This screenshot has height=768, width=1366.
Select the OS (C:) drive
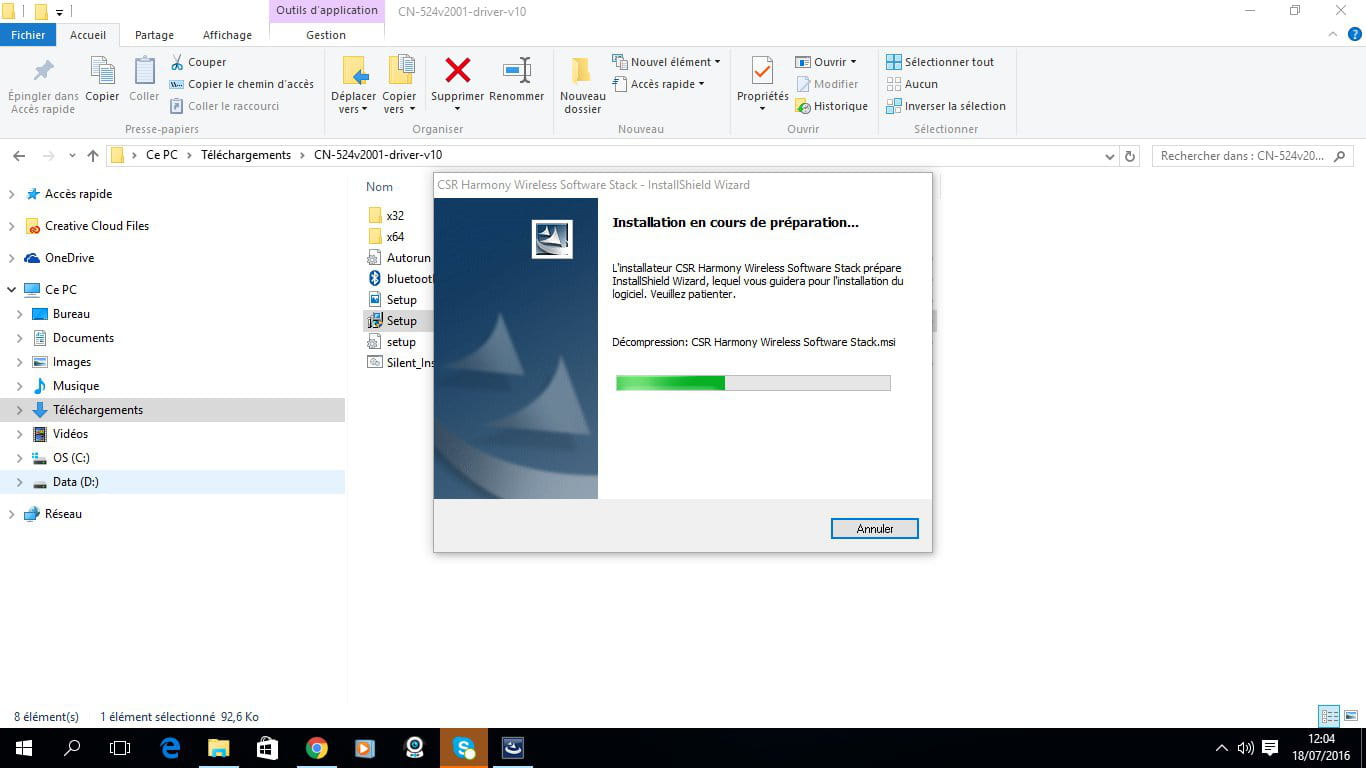click(71, 458)
